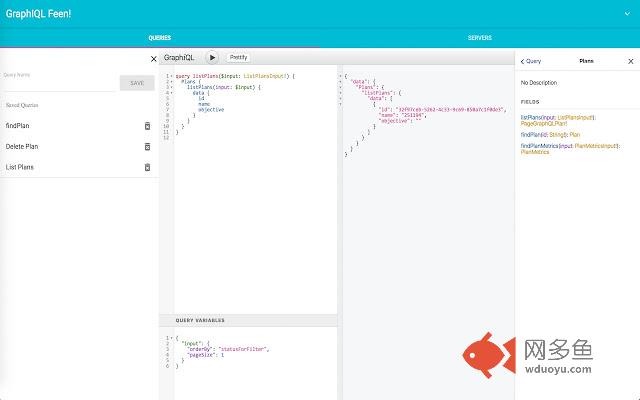The height and width of the screenshot is (400, 640).
Task: Delete the List Plans saved query
Action: 147,167
